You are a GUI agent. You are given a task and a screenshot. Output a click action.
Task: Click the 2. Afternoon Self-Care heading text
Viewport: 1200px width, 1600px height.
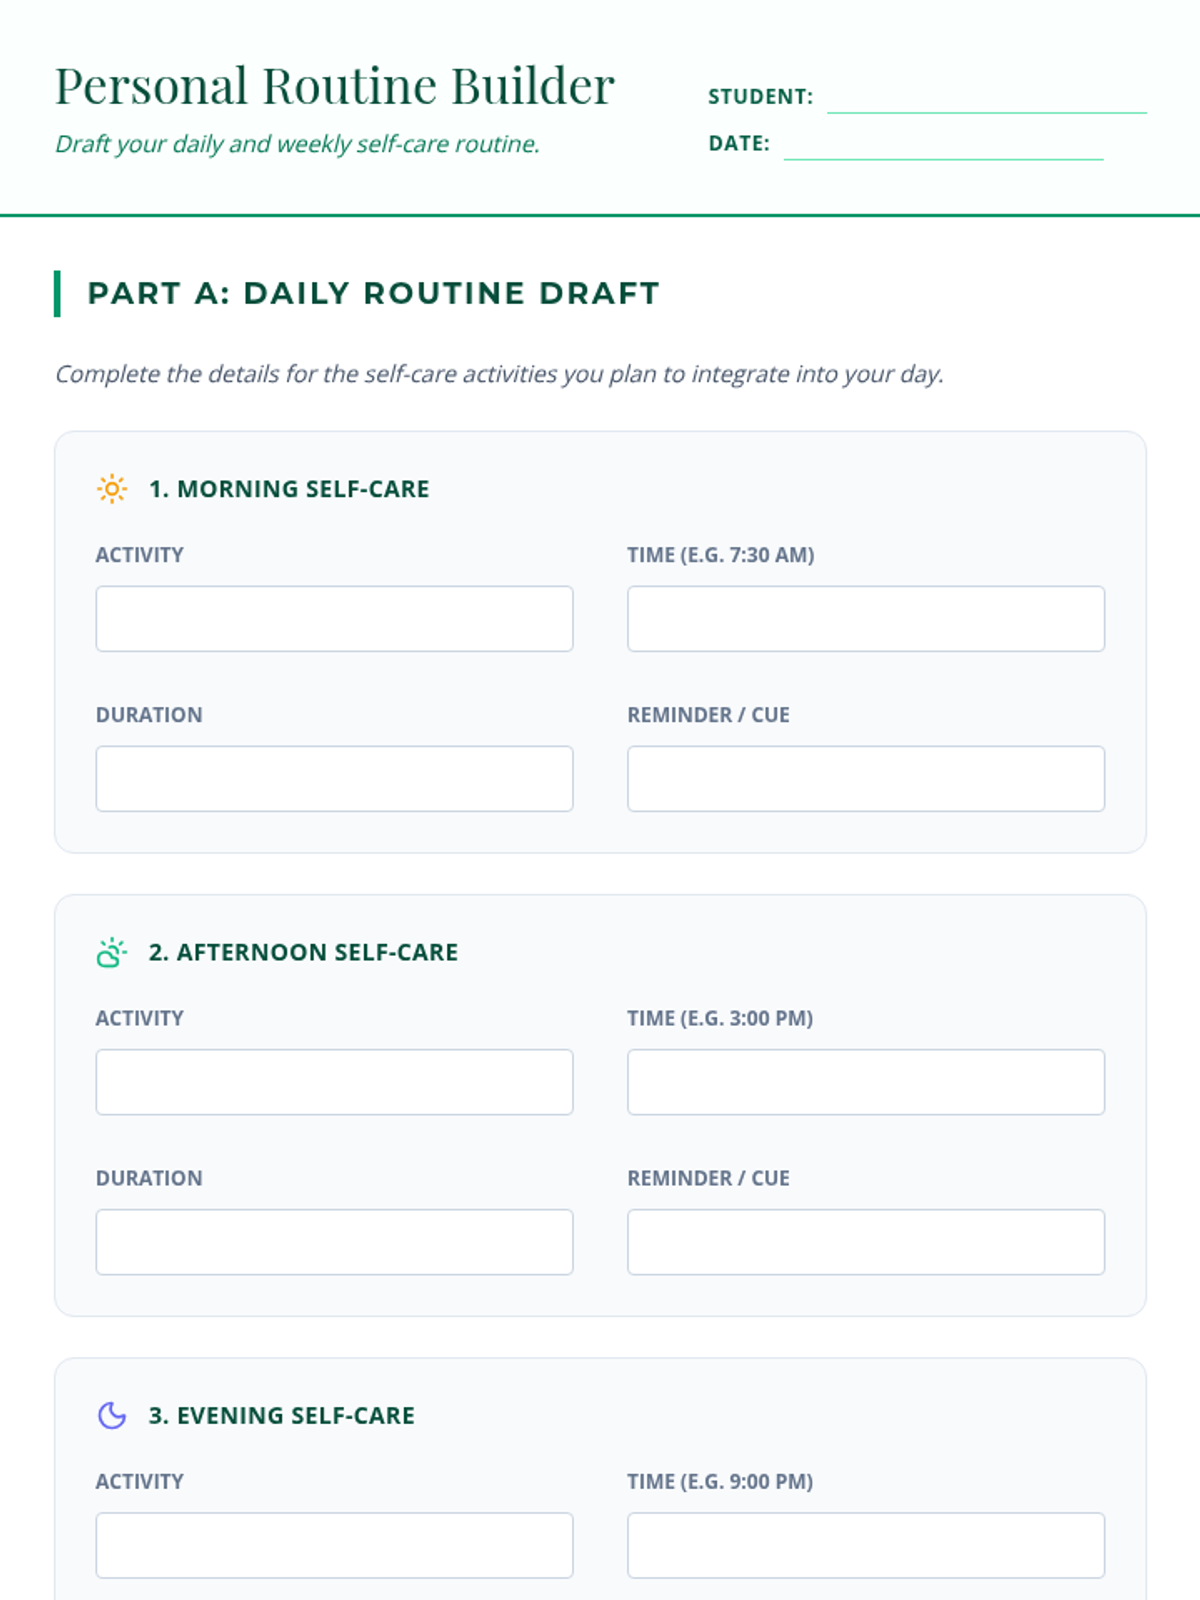point(303,953)
